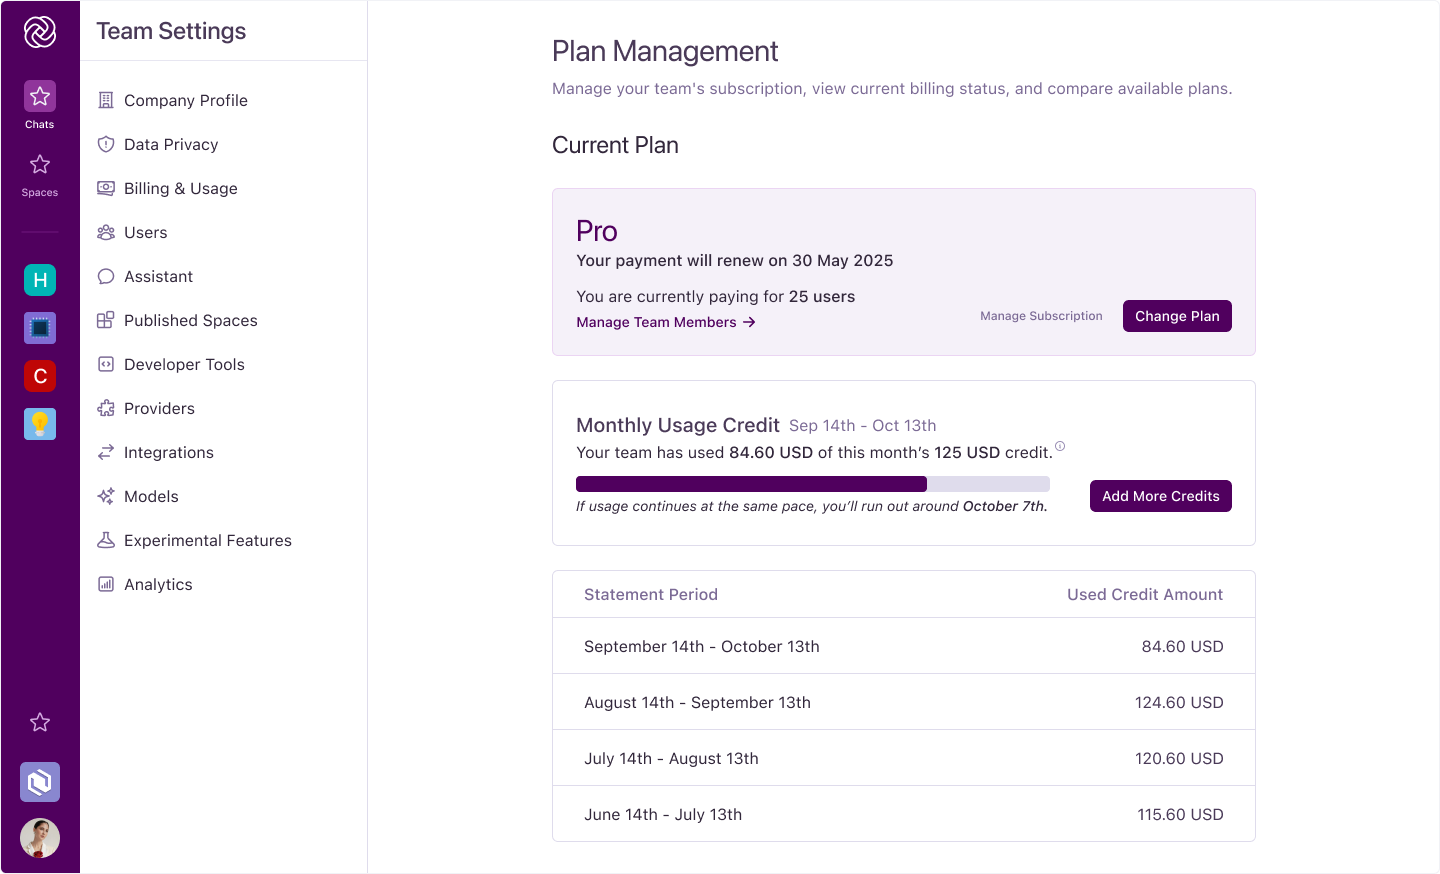
Task: Open the Analytics chart icon
Action: 106,584
